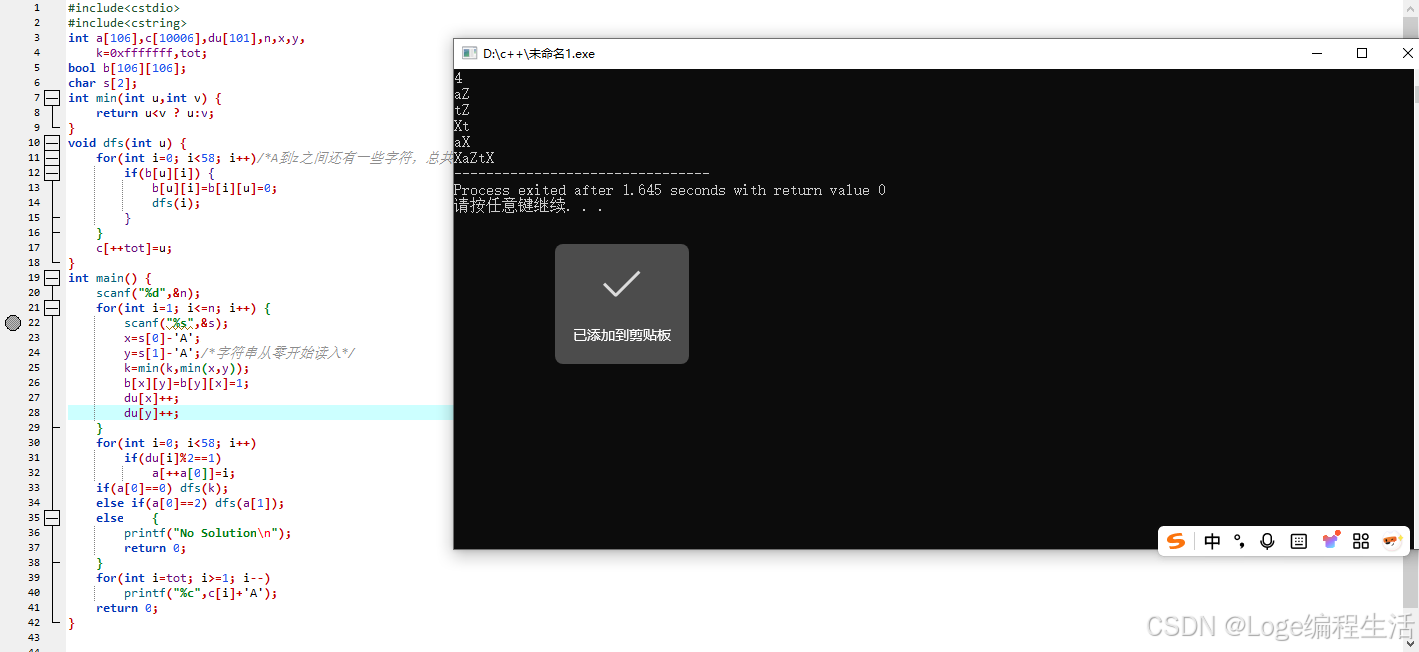1419x652 pixels.
Task: Click the k=min(k,min(x,y)); line
Action: tap(187, 368)
